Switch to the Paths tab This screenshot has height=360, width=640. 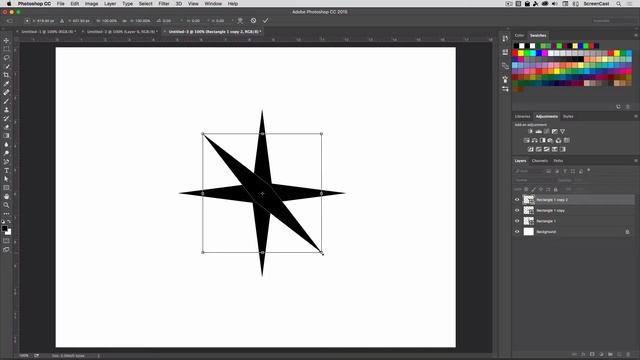coord(558,161)
